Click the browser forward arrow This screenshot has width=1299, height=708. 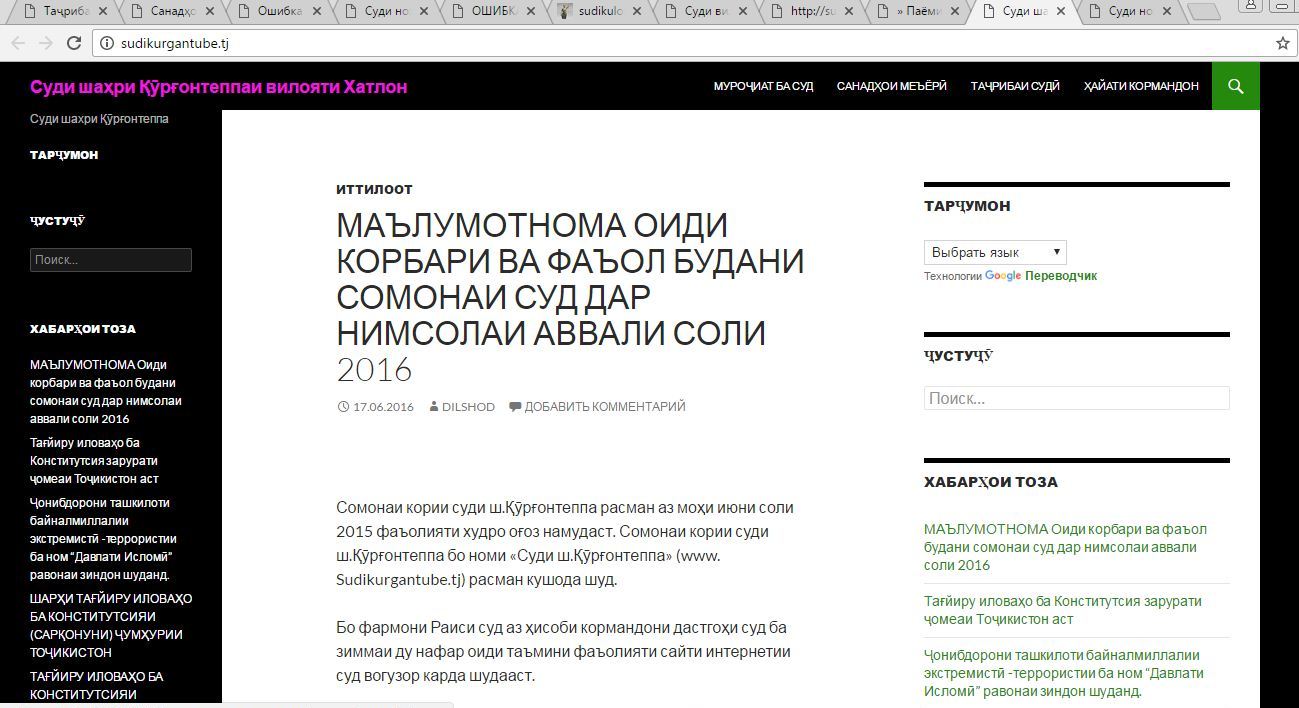tap(45, 43)
